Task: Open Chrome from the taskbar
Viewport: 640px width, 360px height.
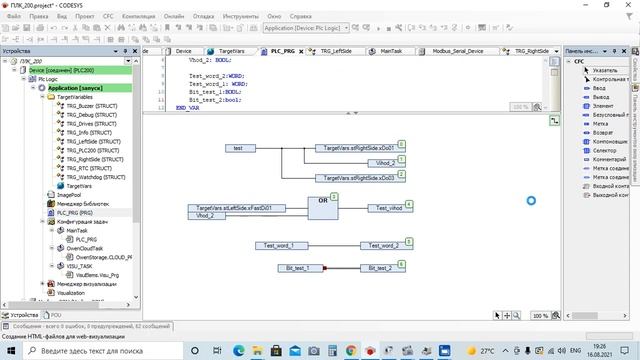Action: (x=351, y=351)
